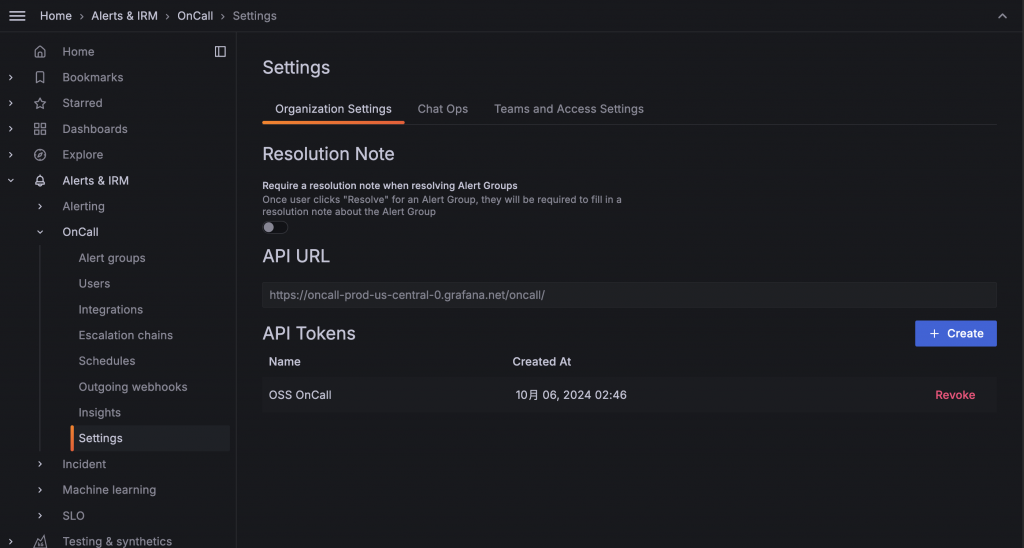The width and height of the screenshot is (1024, 548).
Task: Click the Home house icon in sidebar
Action: [40, 52]
